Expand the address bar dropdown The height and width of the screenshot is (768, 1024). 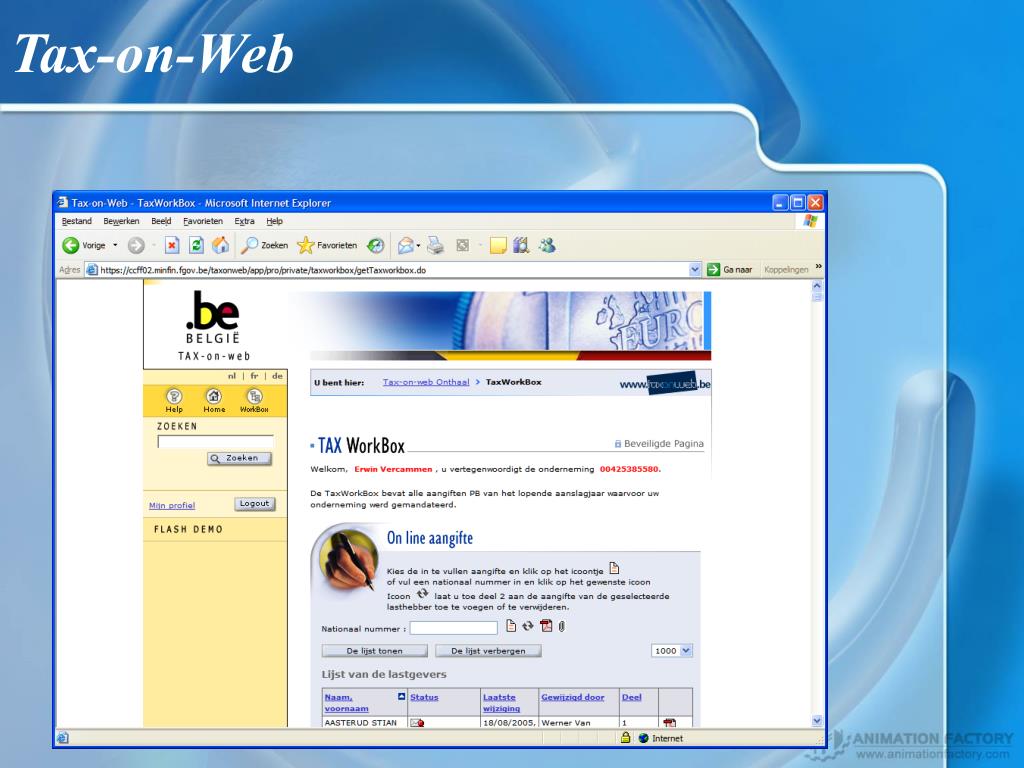click(x=695, y=270)
